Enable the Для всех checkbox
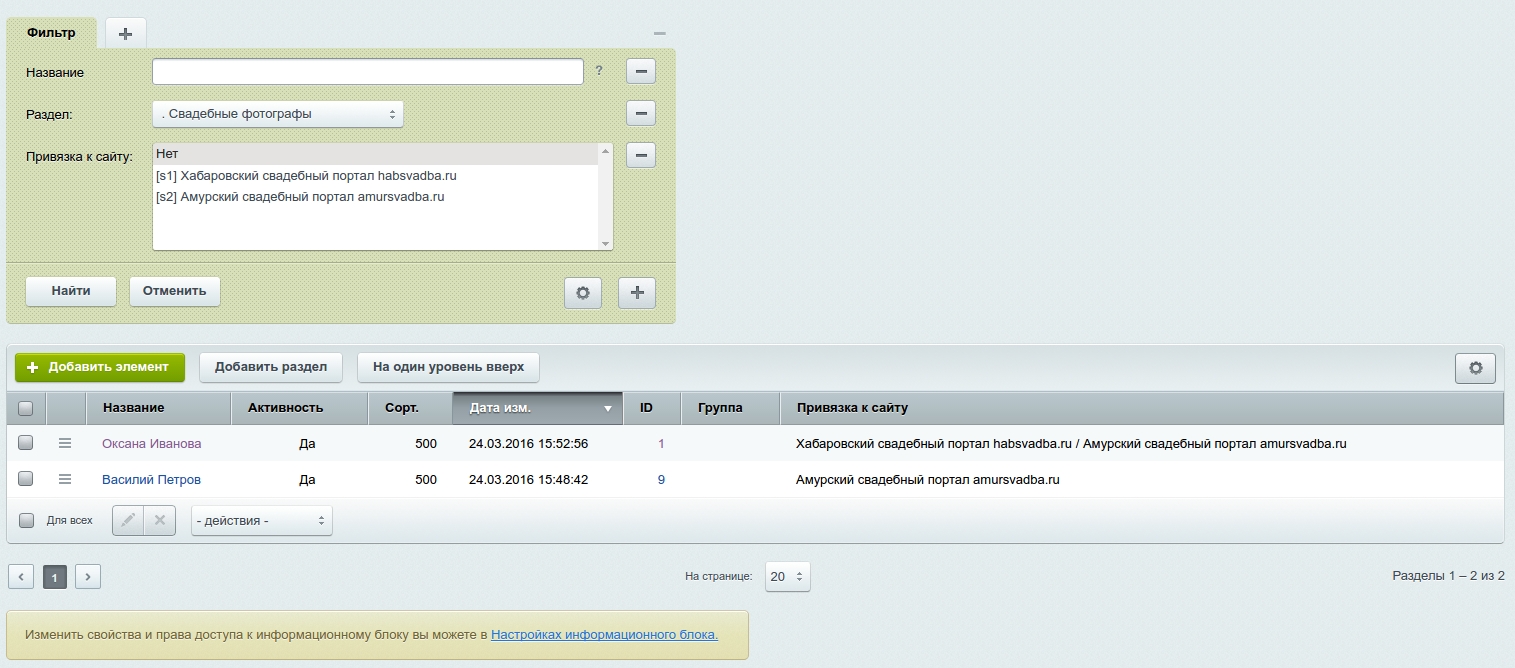The width and height of the screenshot is (1515, 668). [x=26, y=520]
